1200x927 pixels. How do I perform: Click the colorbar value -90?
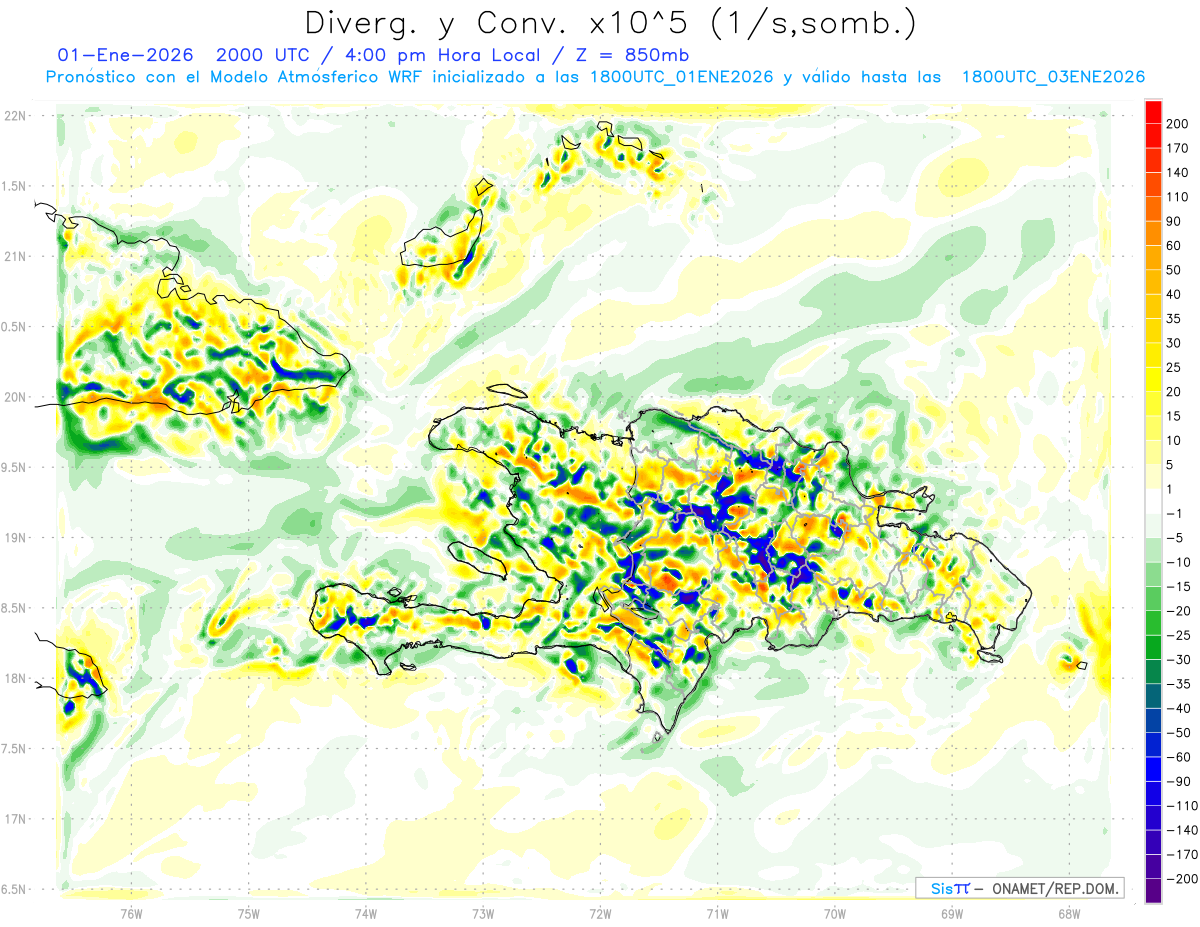tap(1179, 781)
